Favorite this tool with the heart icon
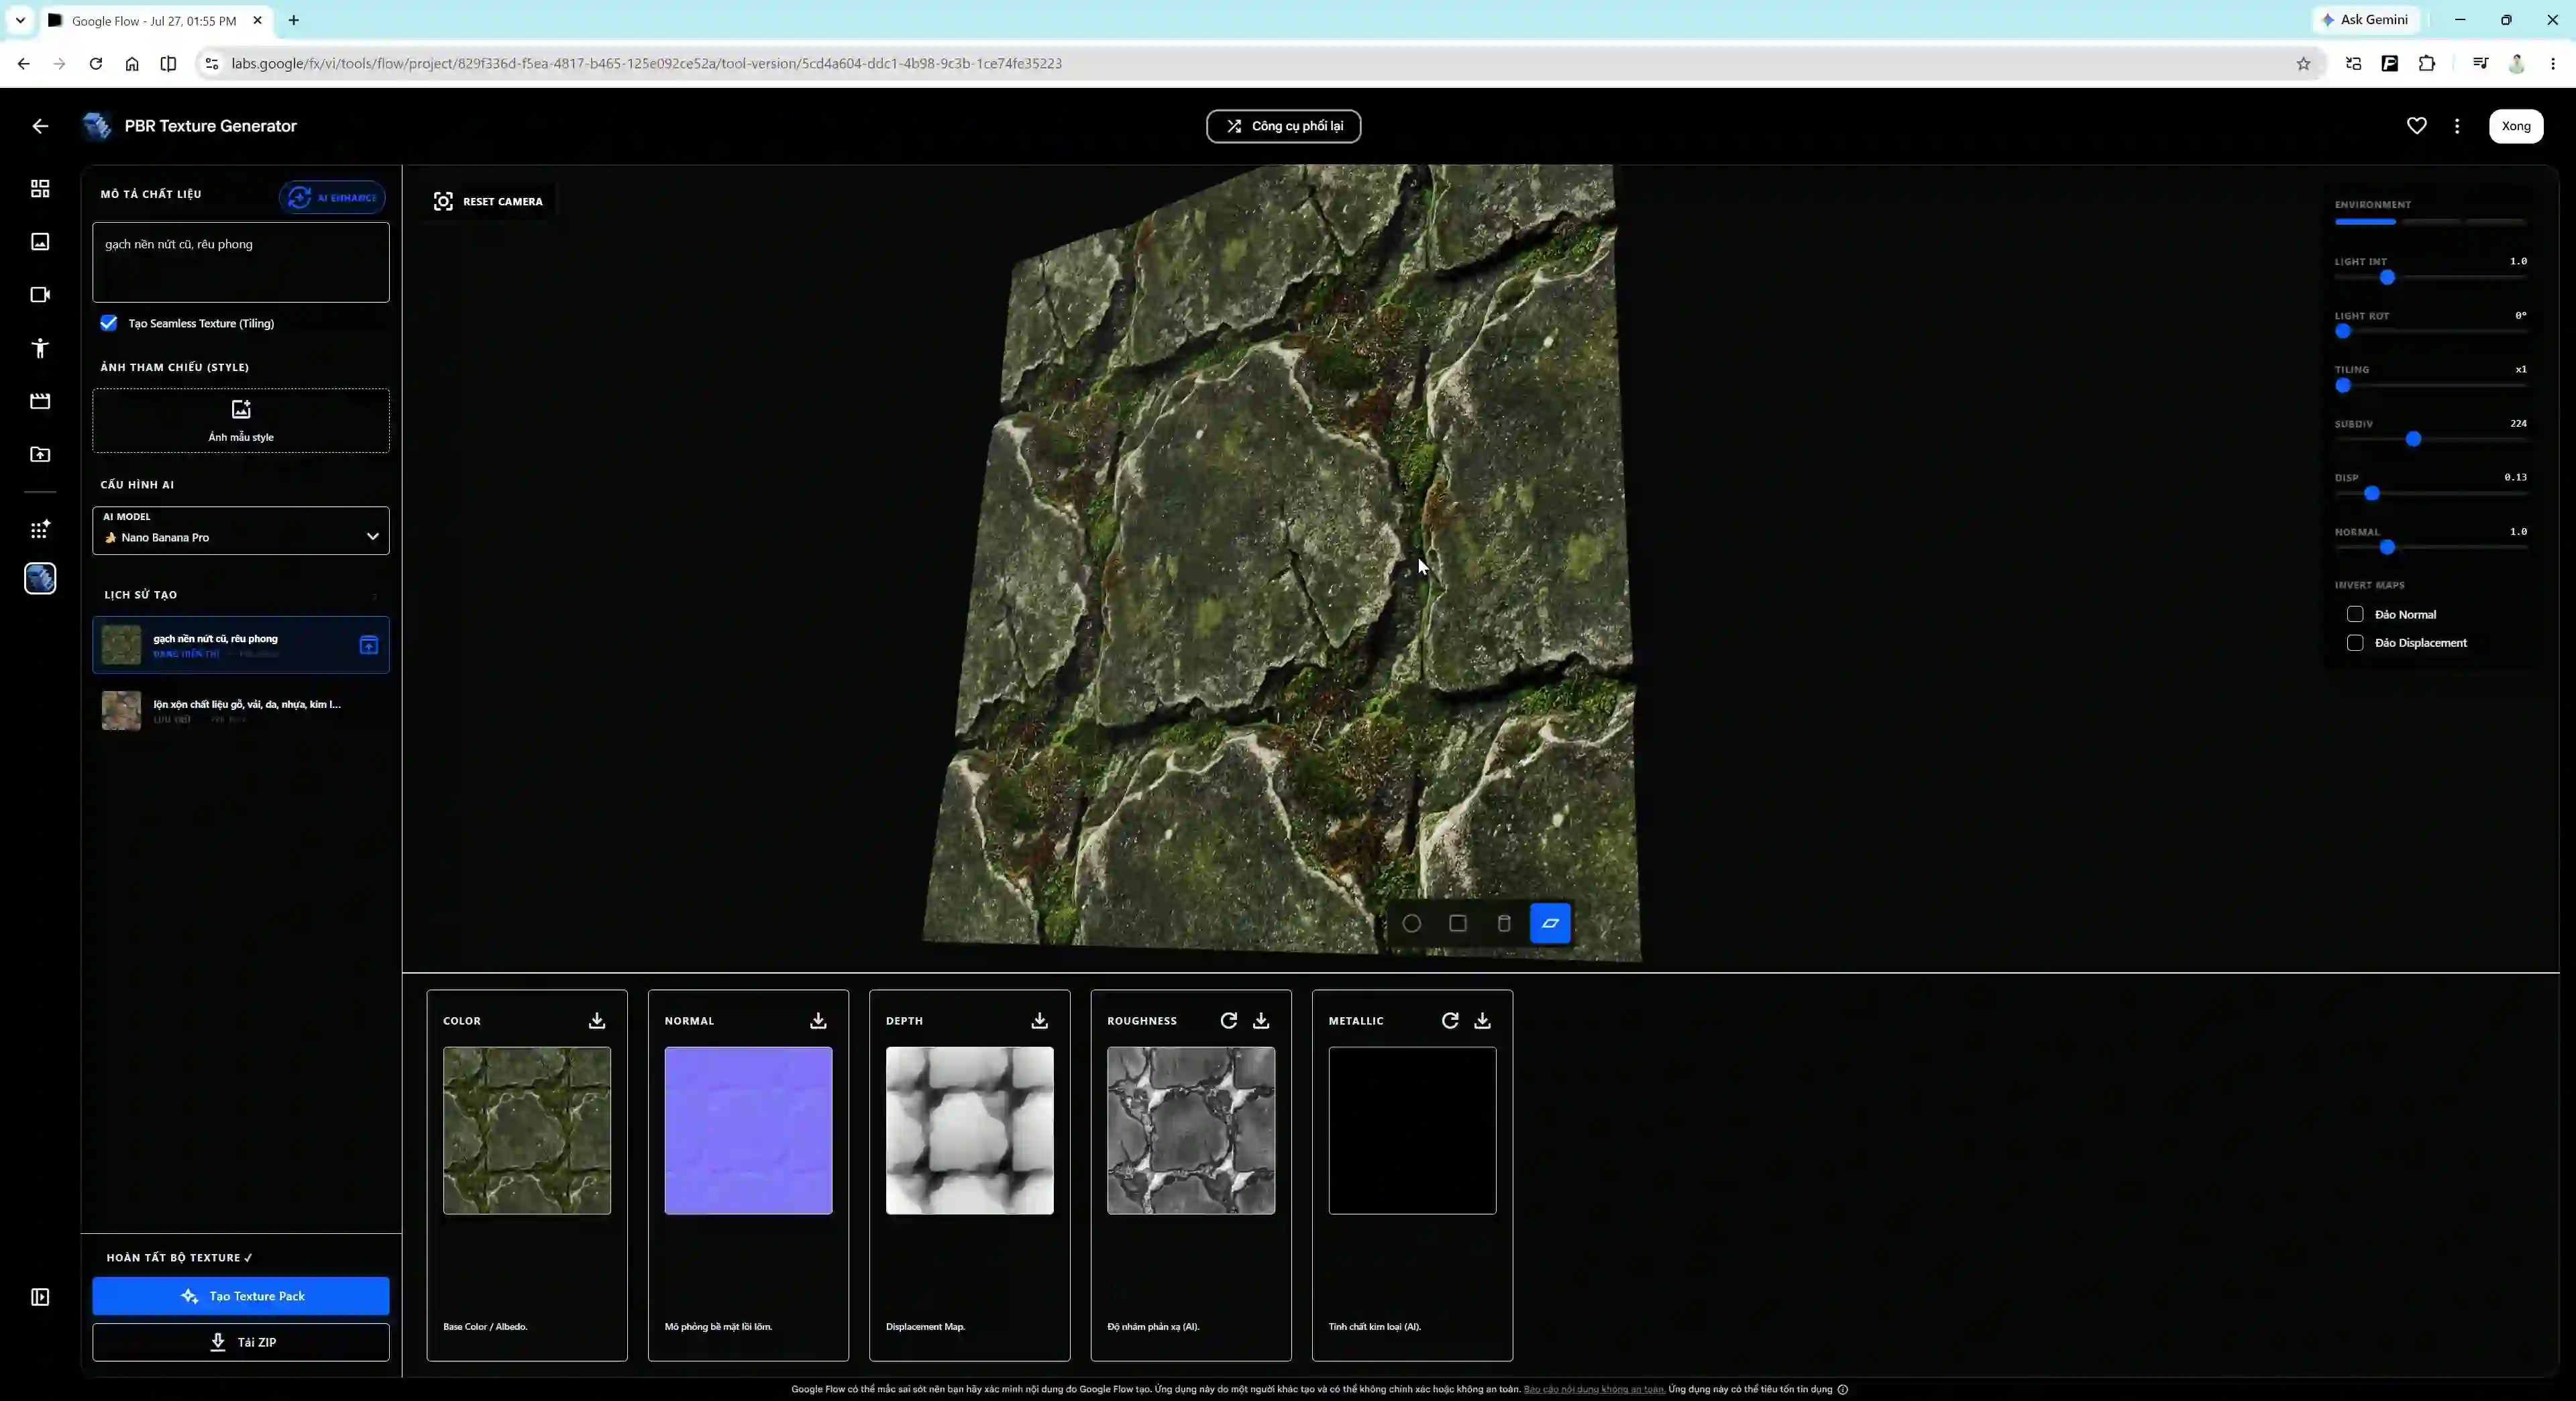Screen dimensions: 2576x1401 tap(2416, 126)
